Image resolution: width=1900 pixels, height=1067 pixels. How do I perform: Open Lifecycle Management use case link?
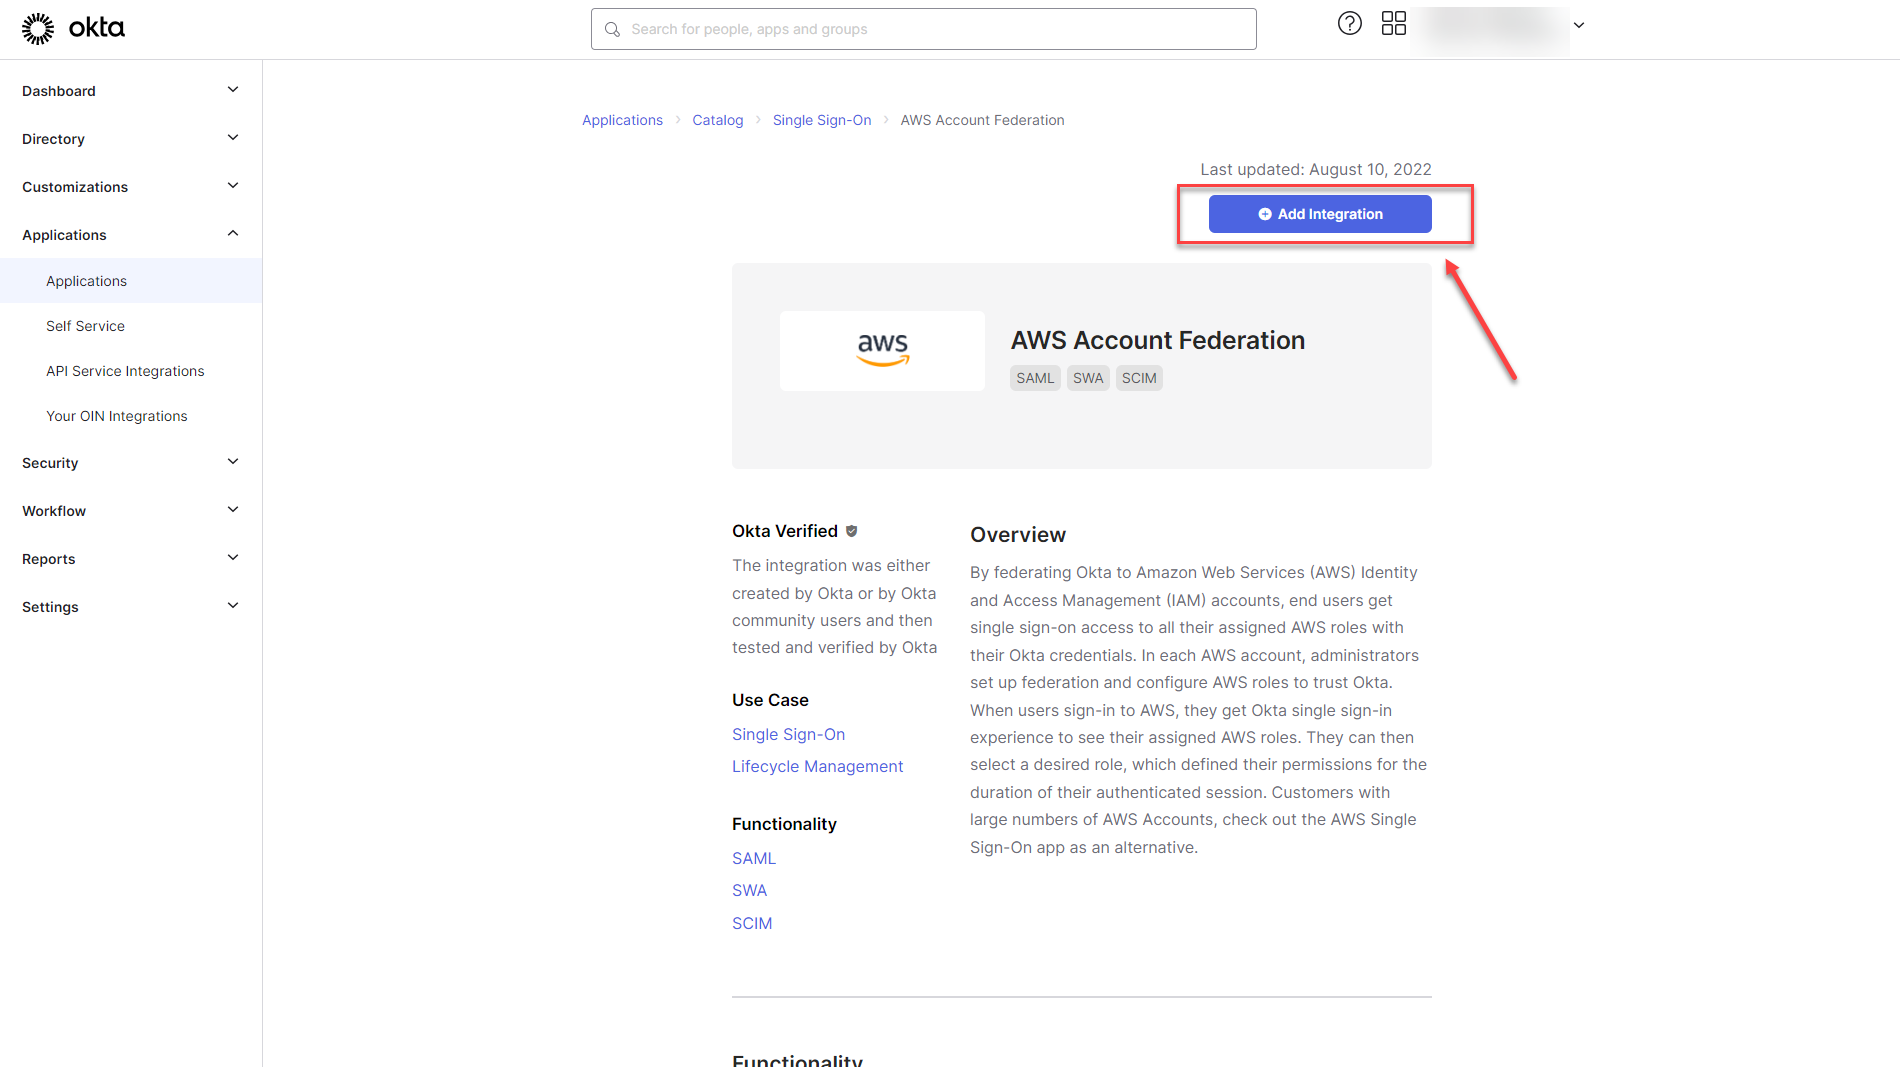817,766
